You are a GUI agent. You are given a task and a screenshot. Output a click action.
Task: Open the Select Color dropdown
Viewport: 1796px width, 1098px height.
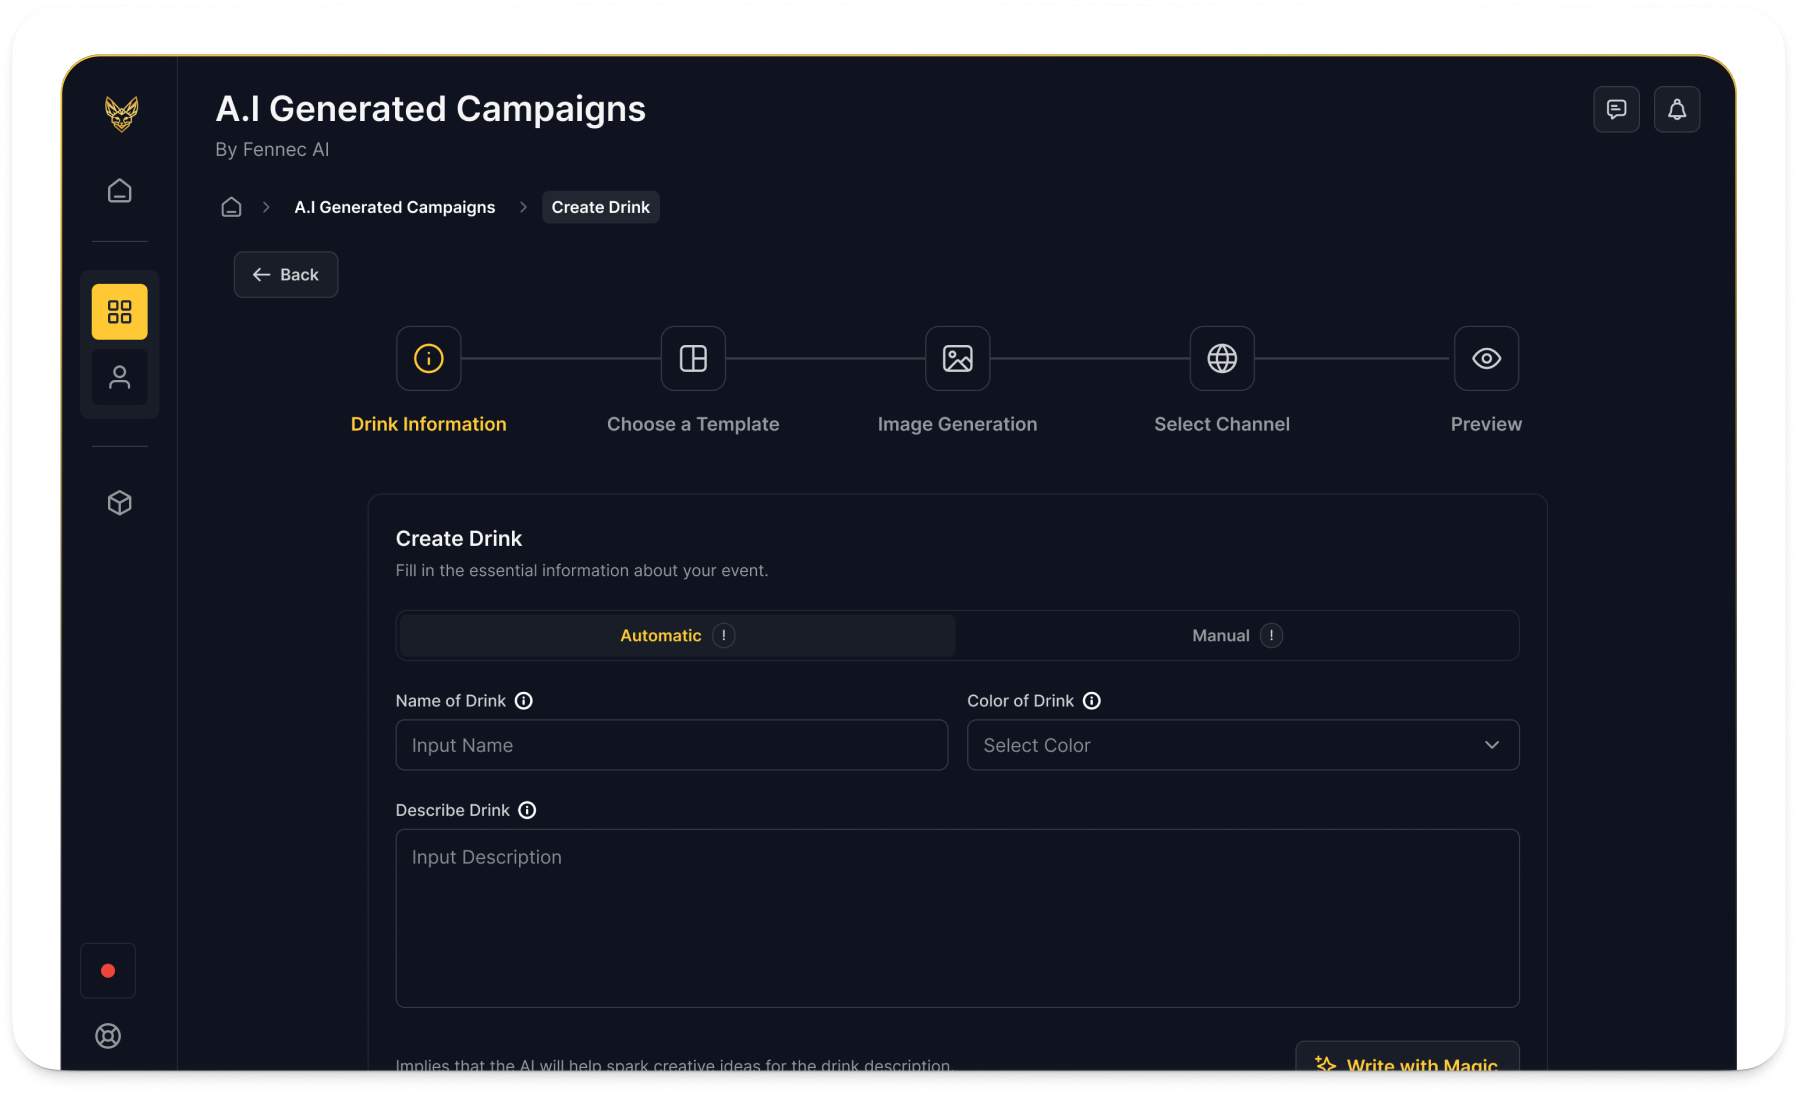(x=1243, y=745)
